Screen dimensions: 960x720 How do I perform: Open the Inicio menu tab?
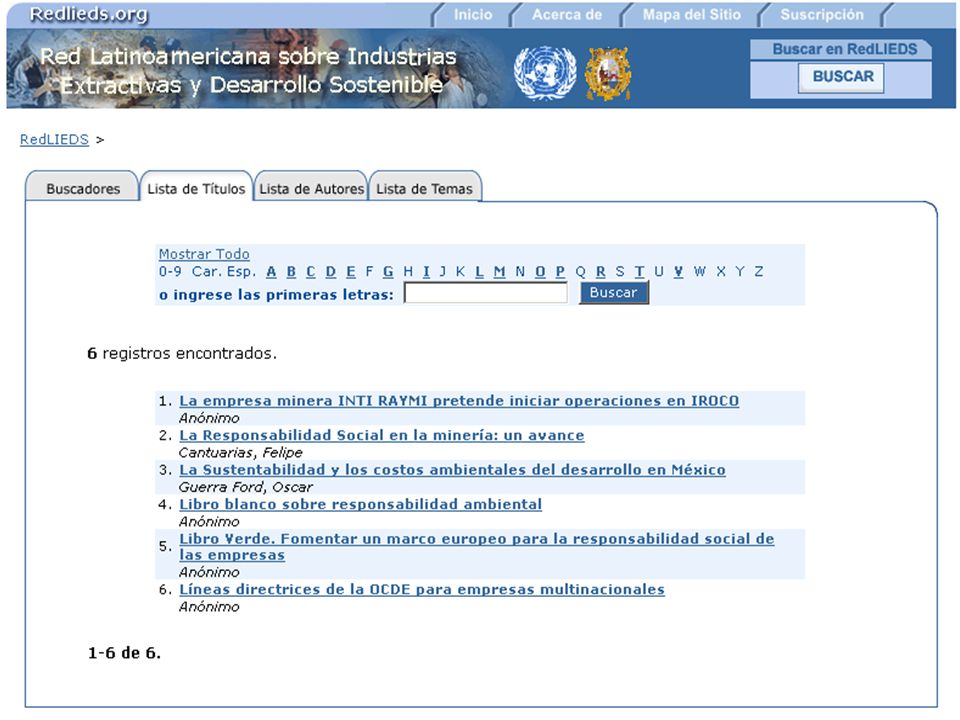[473, 15]
